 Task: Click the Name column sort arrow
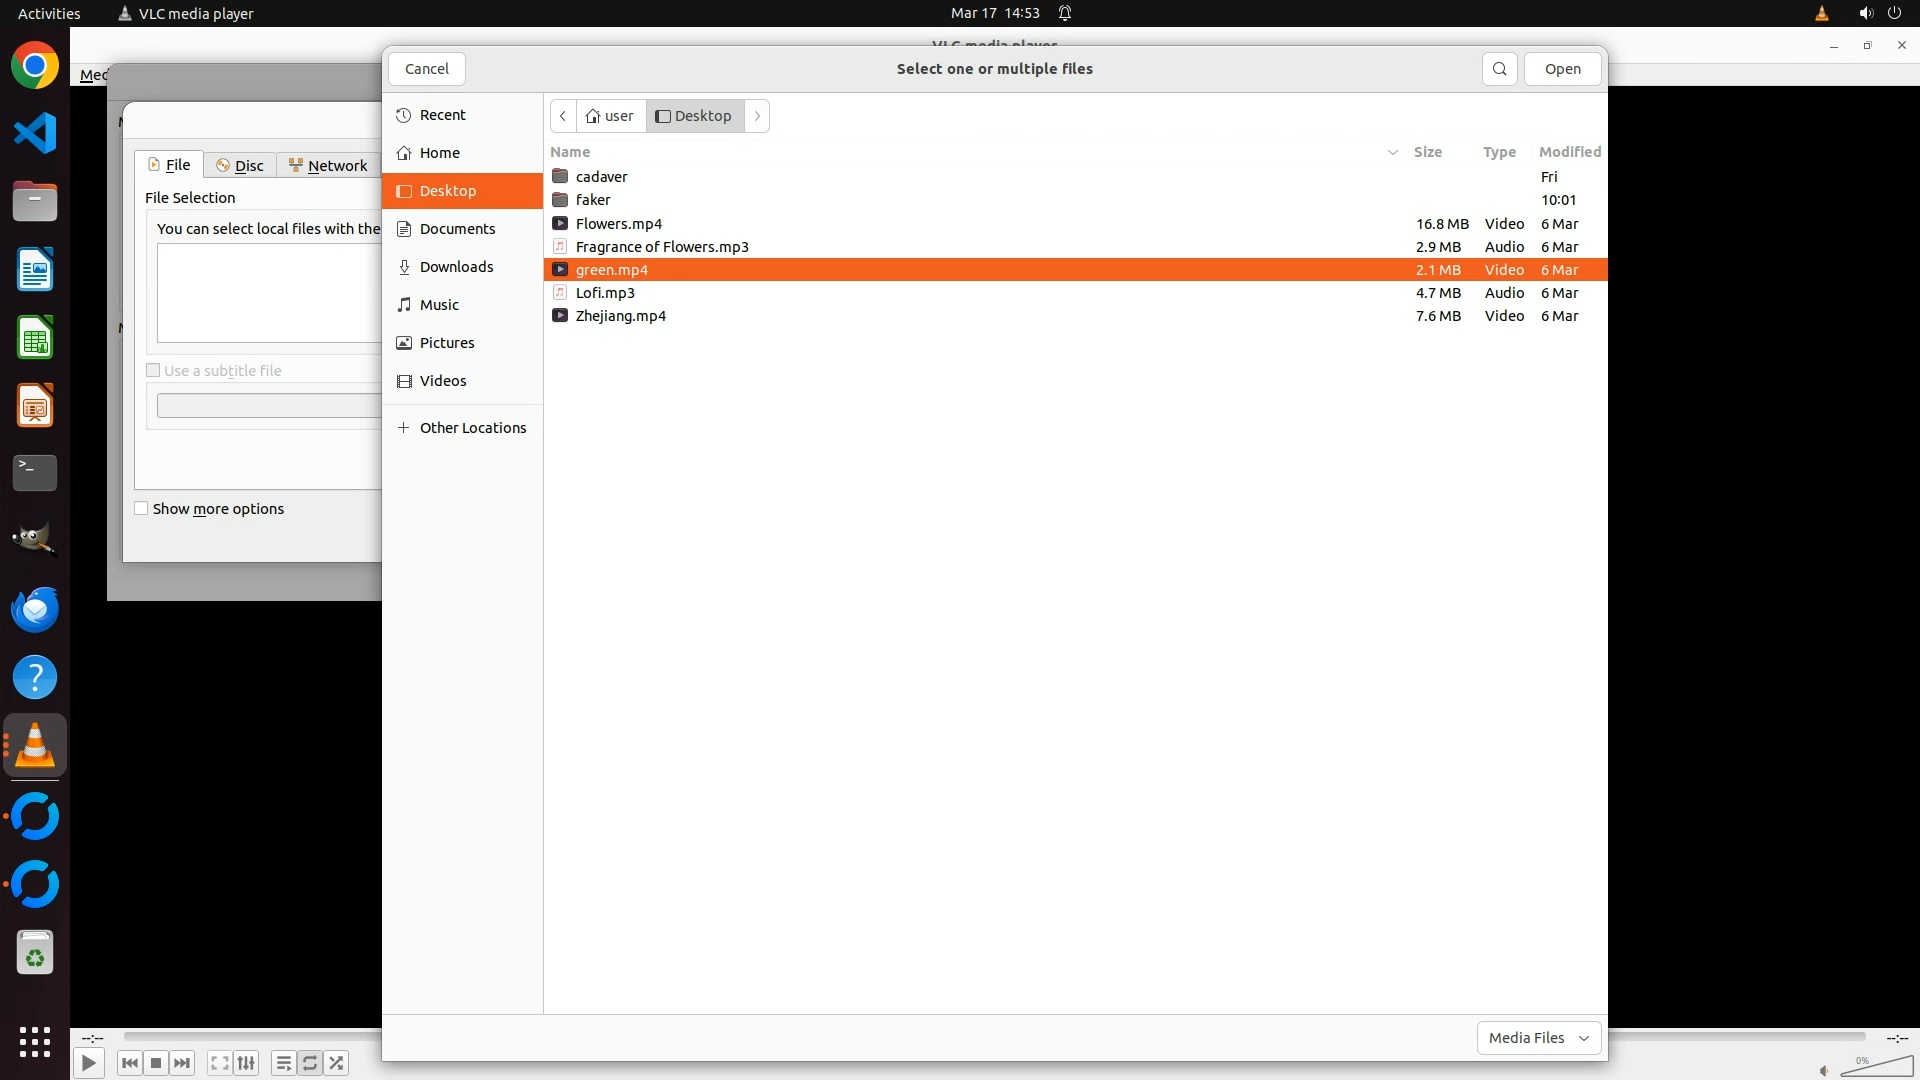click(1392, 152)
